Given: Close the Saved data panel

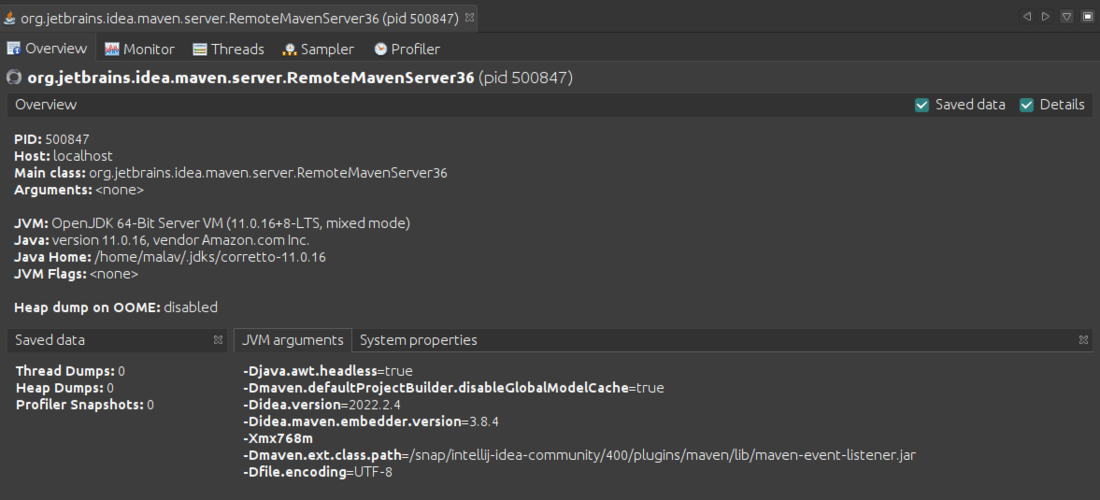Looking at the screenshot, I should tap(218, 340).
